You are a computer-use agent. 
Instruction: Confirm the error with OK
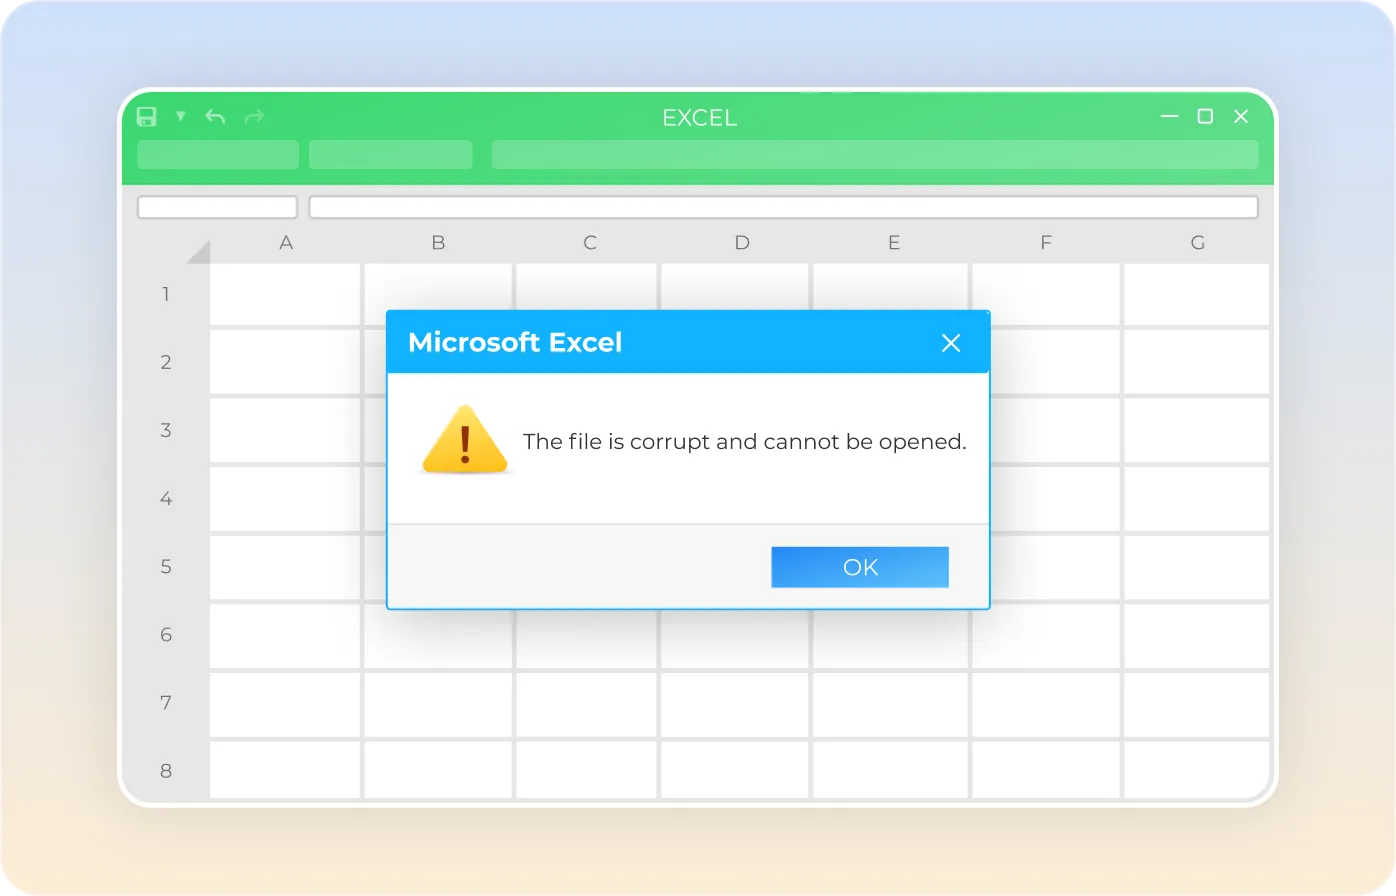tap(860, 567)
